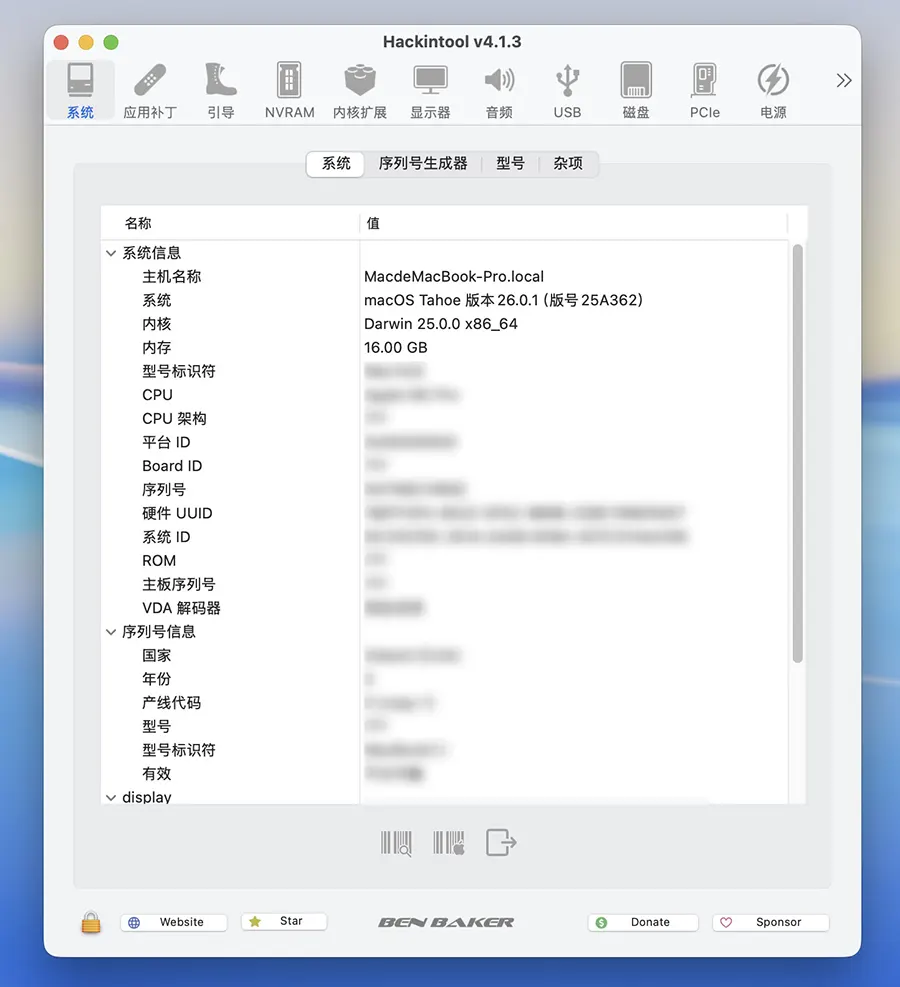Show more toolbar items via overflow chevron
Viewport: 900px width, 987px height.
[x=844, y=81]
